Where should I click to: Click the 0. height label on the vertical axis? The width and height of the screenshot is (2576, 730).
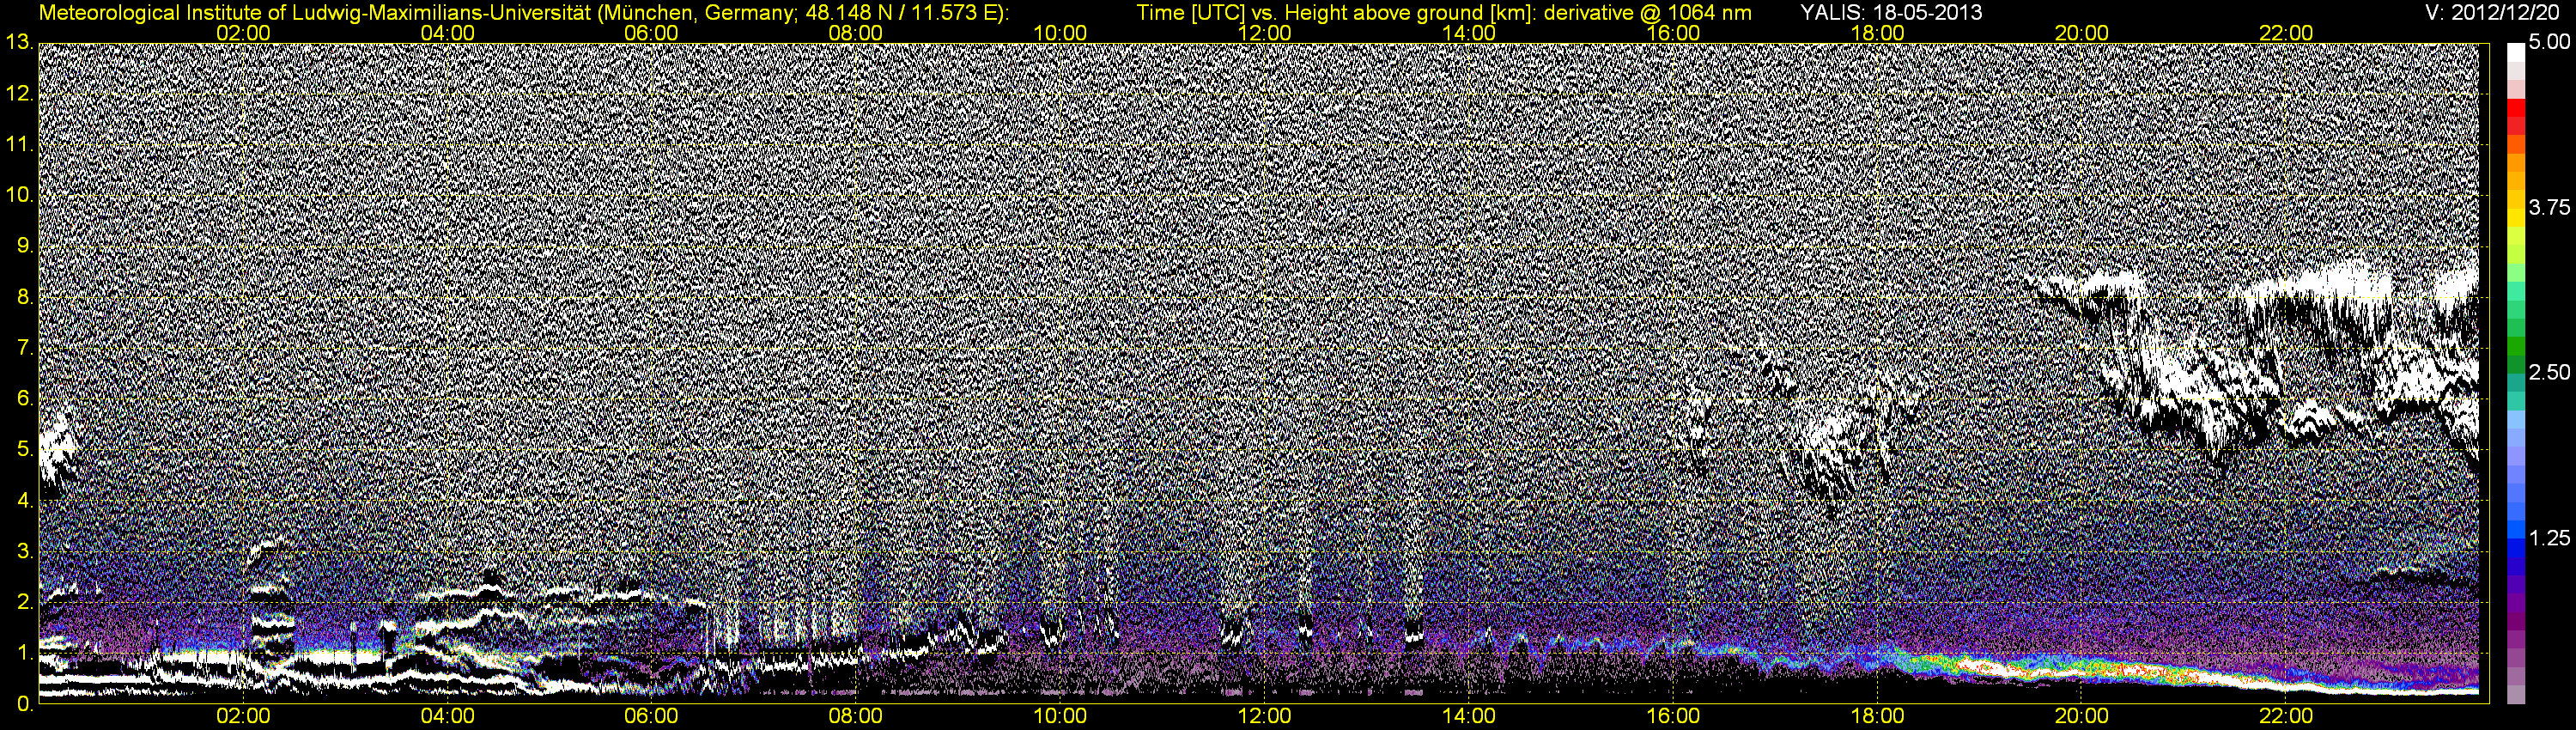(25, 704)
